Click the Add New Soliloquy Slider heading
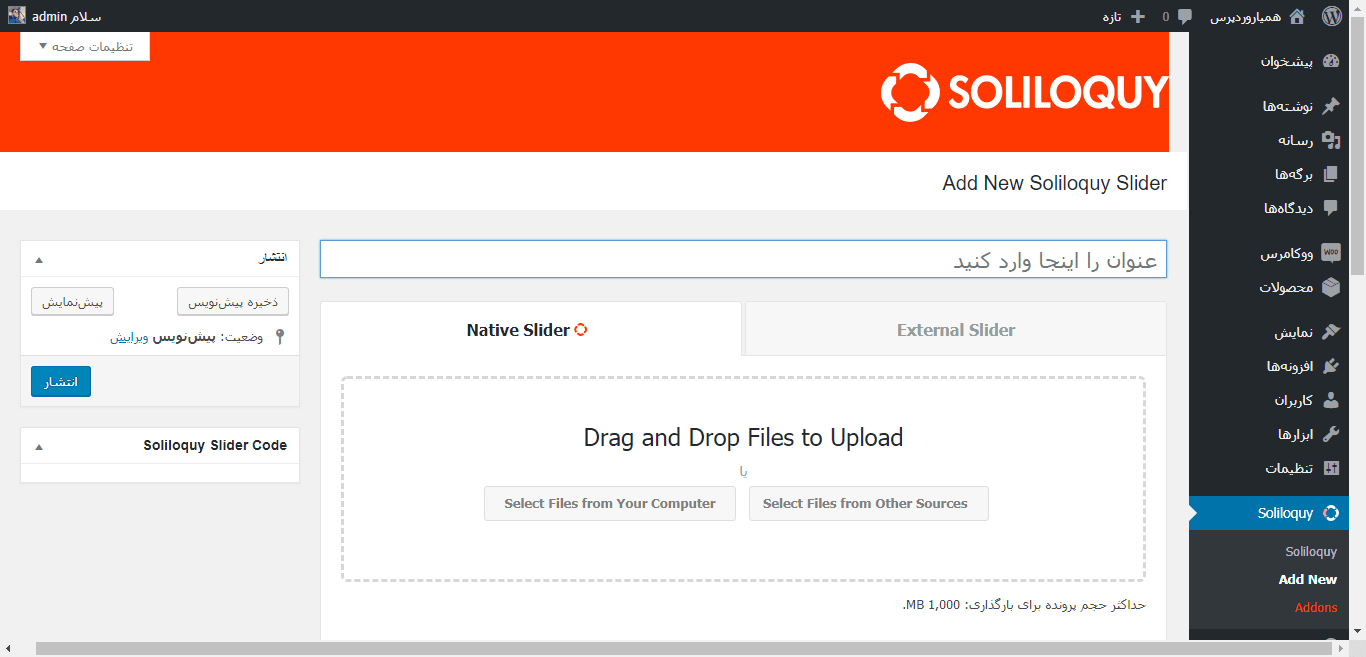The width and height of the screenshot is (1366, 657). point(1055,183)
